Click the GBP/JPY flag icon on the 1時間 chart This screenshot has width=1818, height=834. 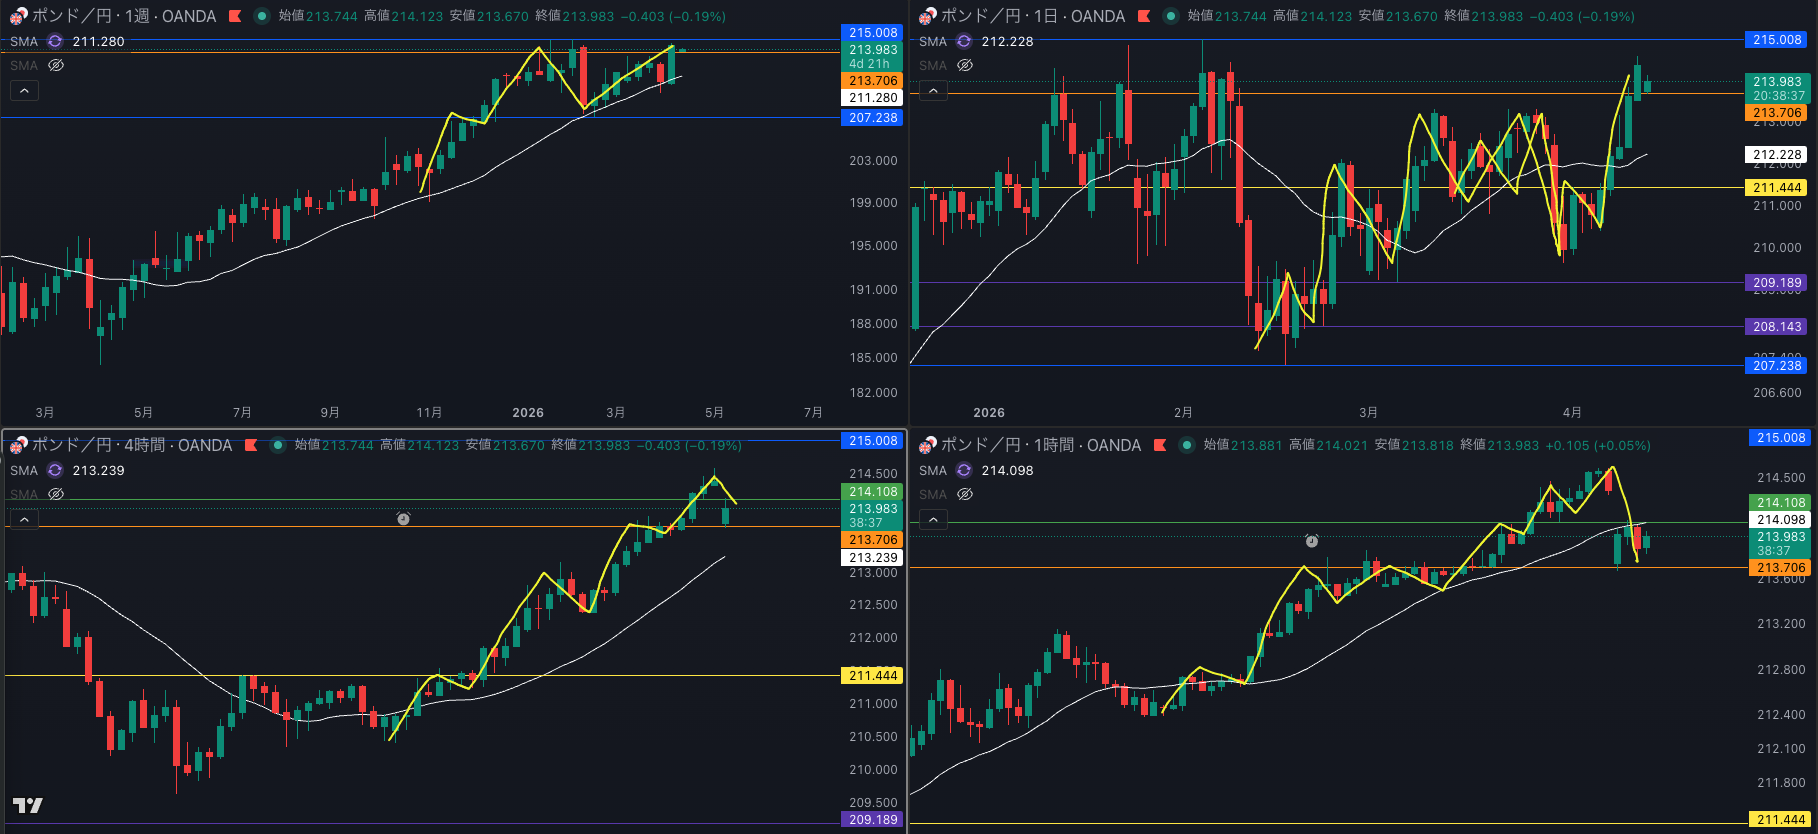[927, 445]
